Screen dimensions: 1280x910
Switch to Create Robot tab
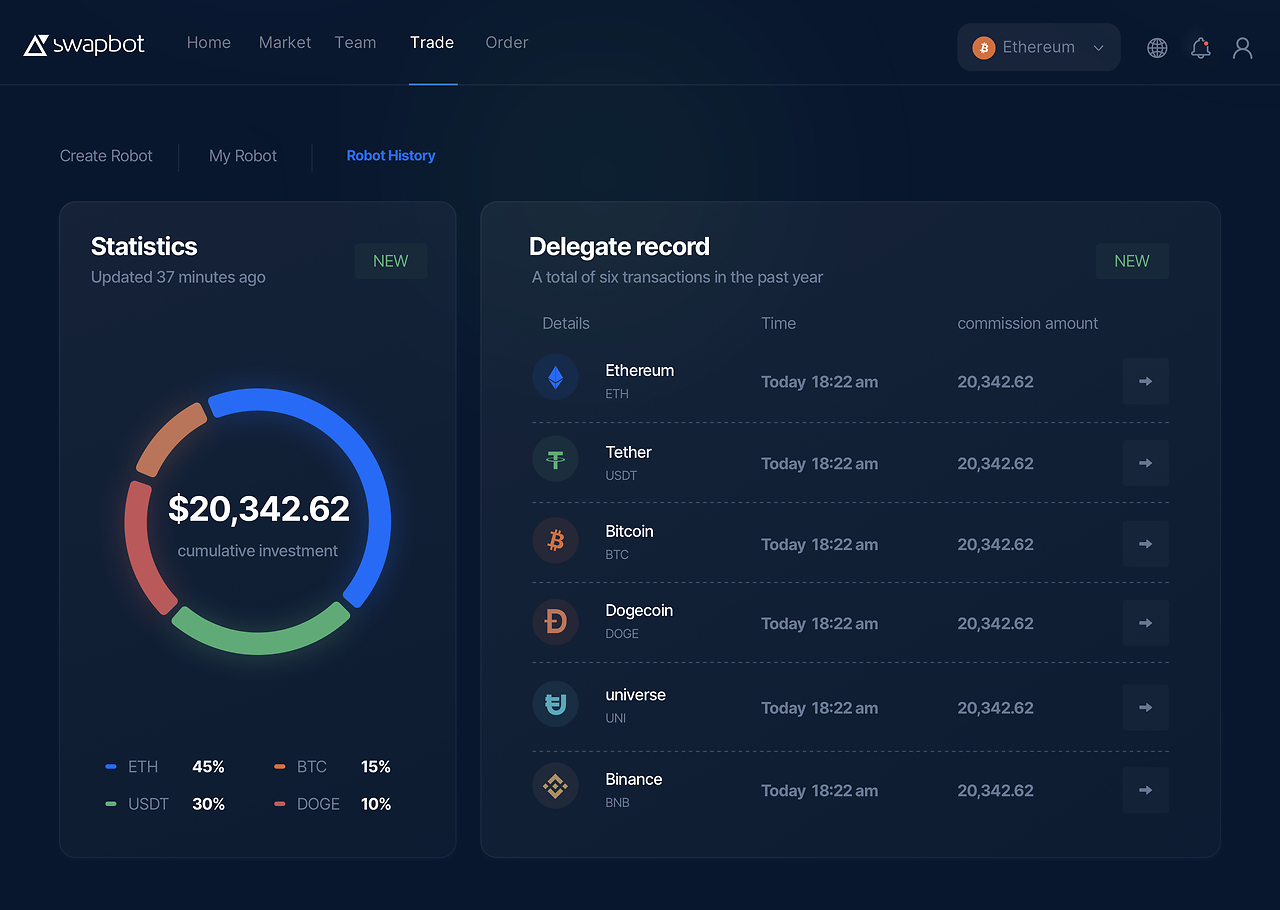(x=106, y=156)
